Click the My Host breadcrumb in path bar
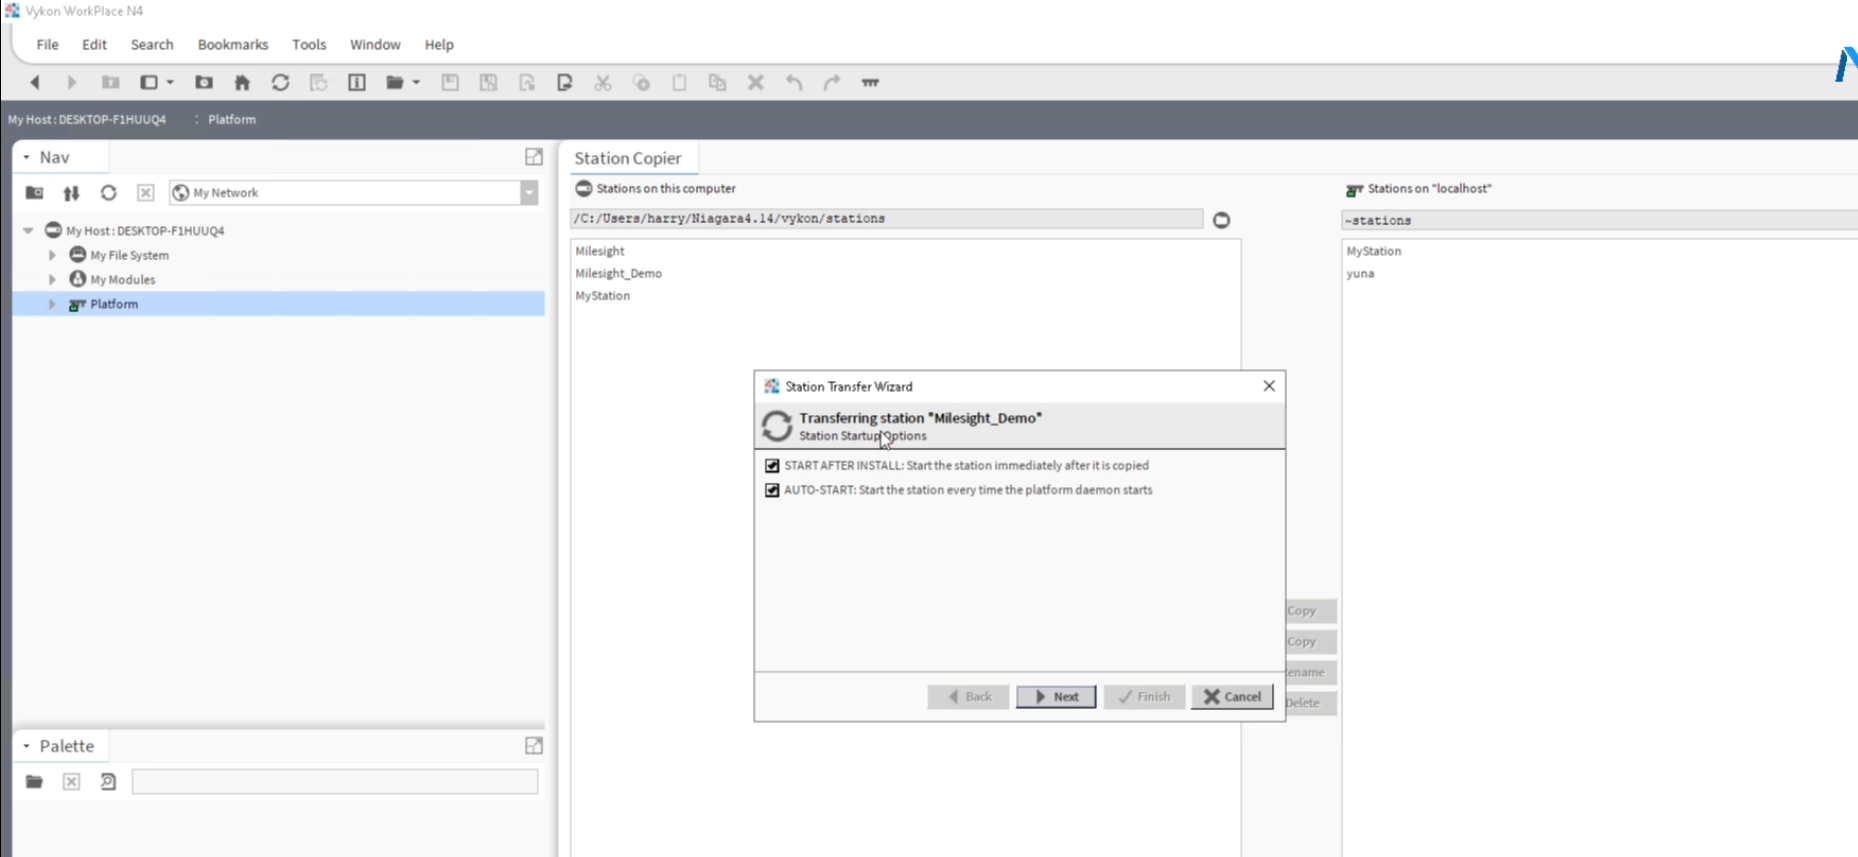This screenshot has height=857, width=1858. [x=87, y=119]
